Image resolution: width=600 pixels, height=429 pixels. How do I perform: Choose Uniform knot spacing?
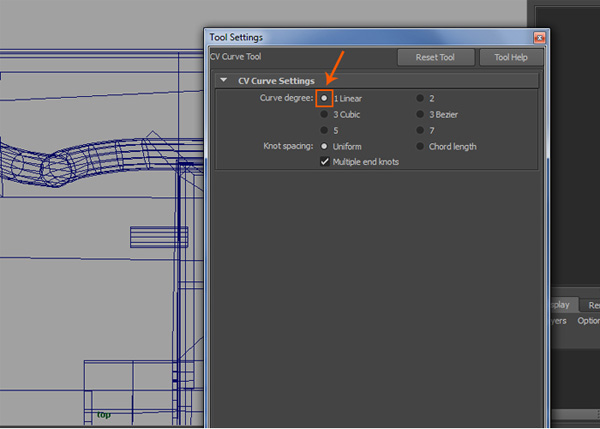pos(325,146)
